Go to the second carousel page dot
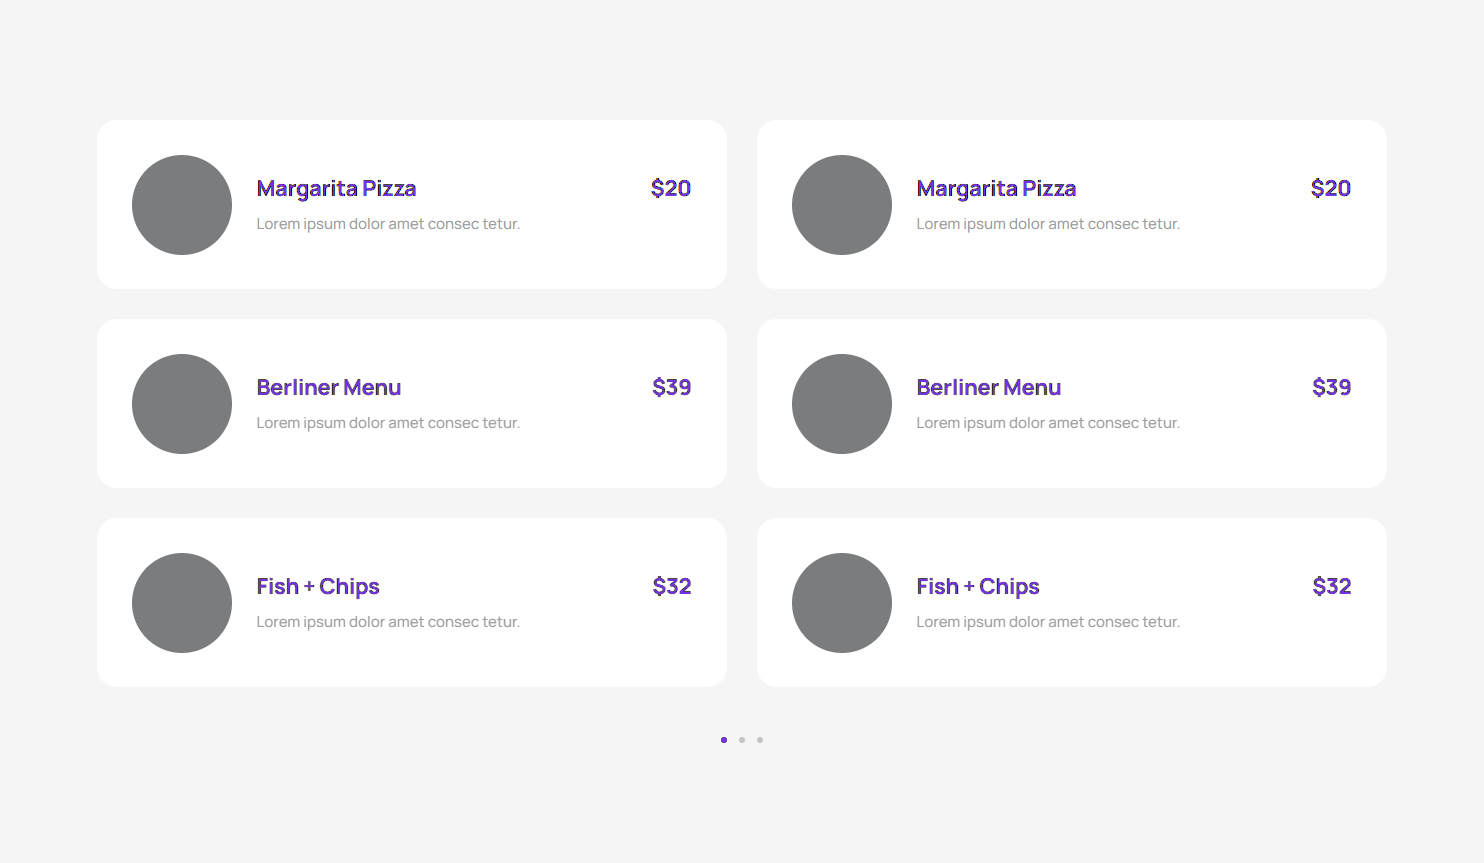Screen dimensions: 1484x863 pyautogui.click(x=742, y=740)
